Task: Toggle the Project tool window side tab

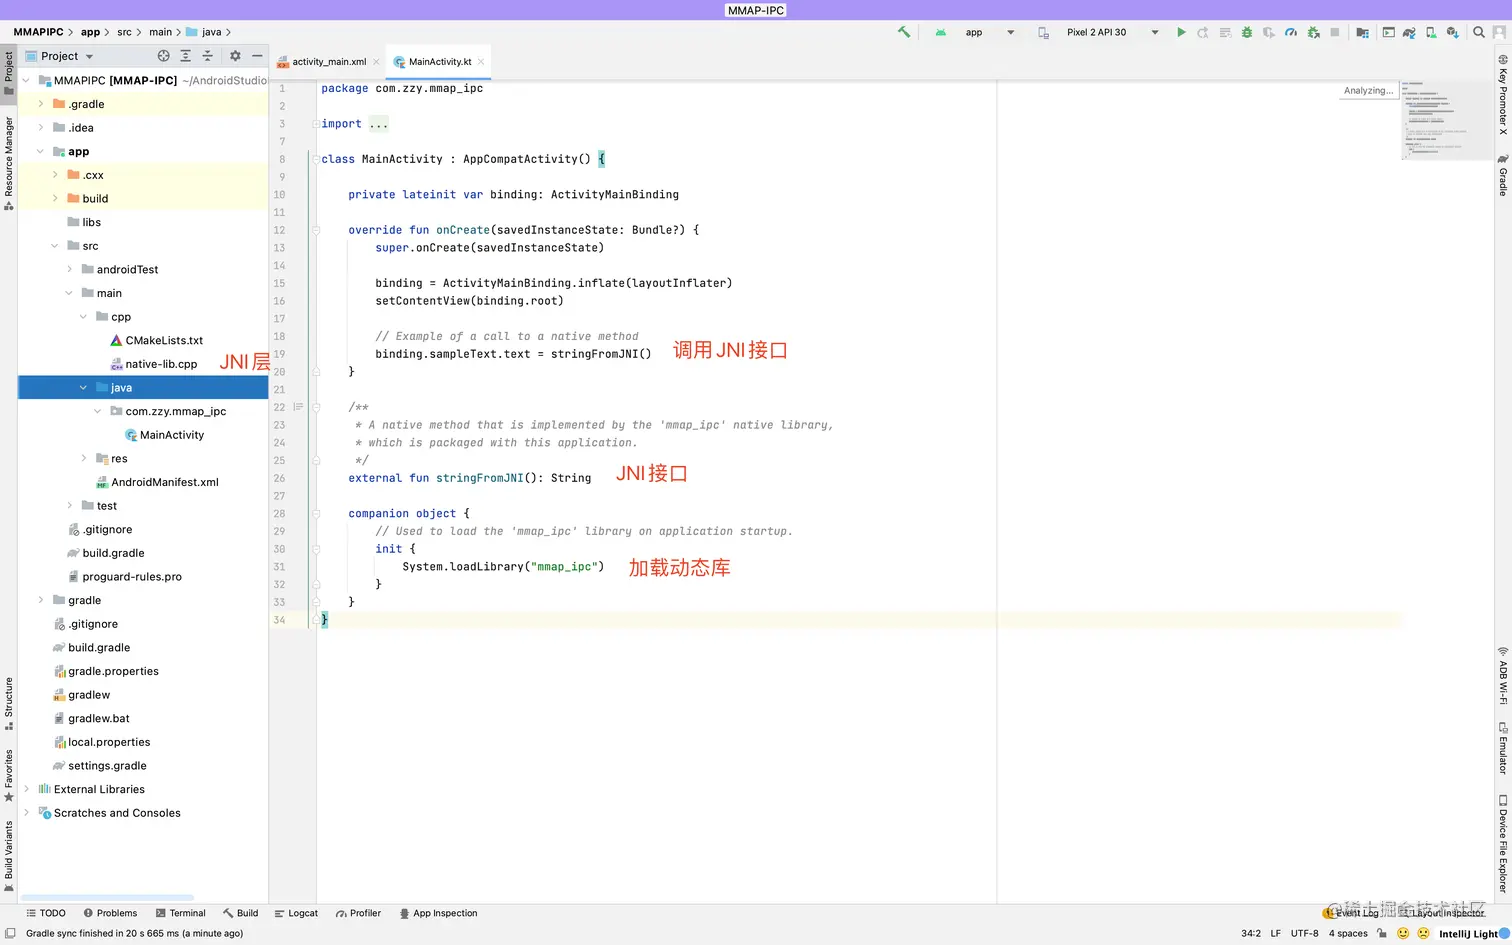Action: 9,72
